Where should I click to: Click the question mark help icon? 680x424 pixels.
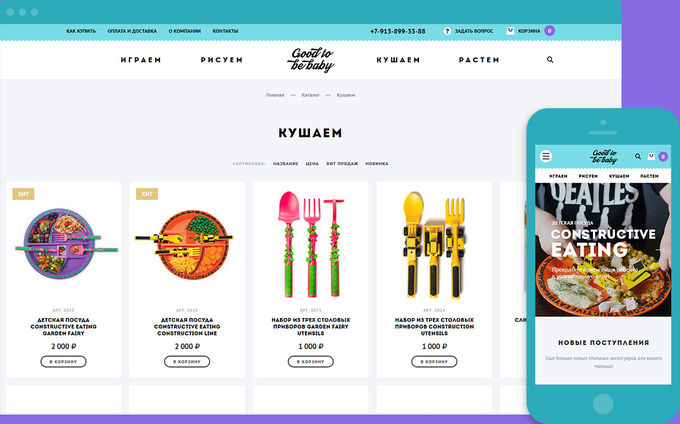pos(447,31)
